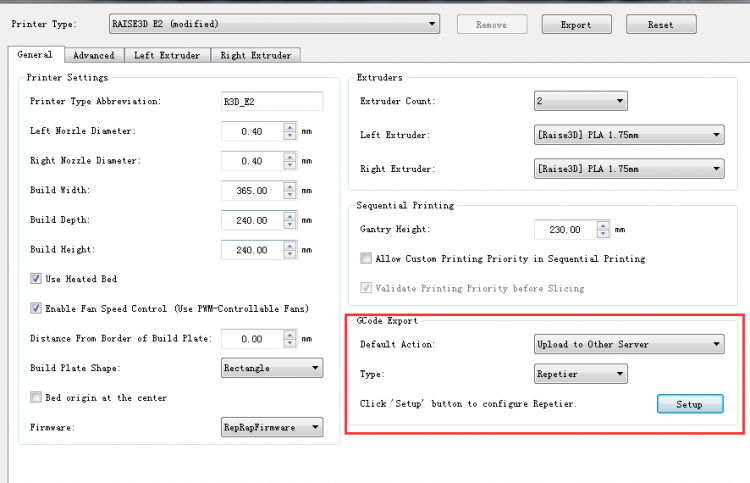Increase Left Nozzle Diameter with up arrow
Image resolution: width=750 pixels, height=483 pixels.
[290, 127]
